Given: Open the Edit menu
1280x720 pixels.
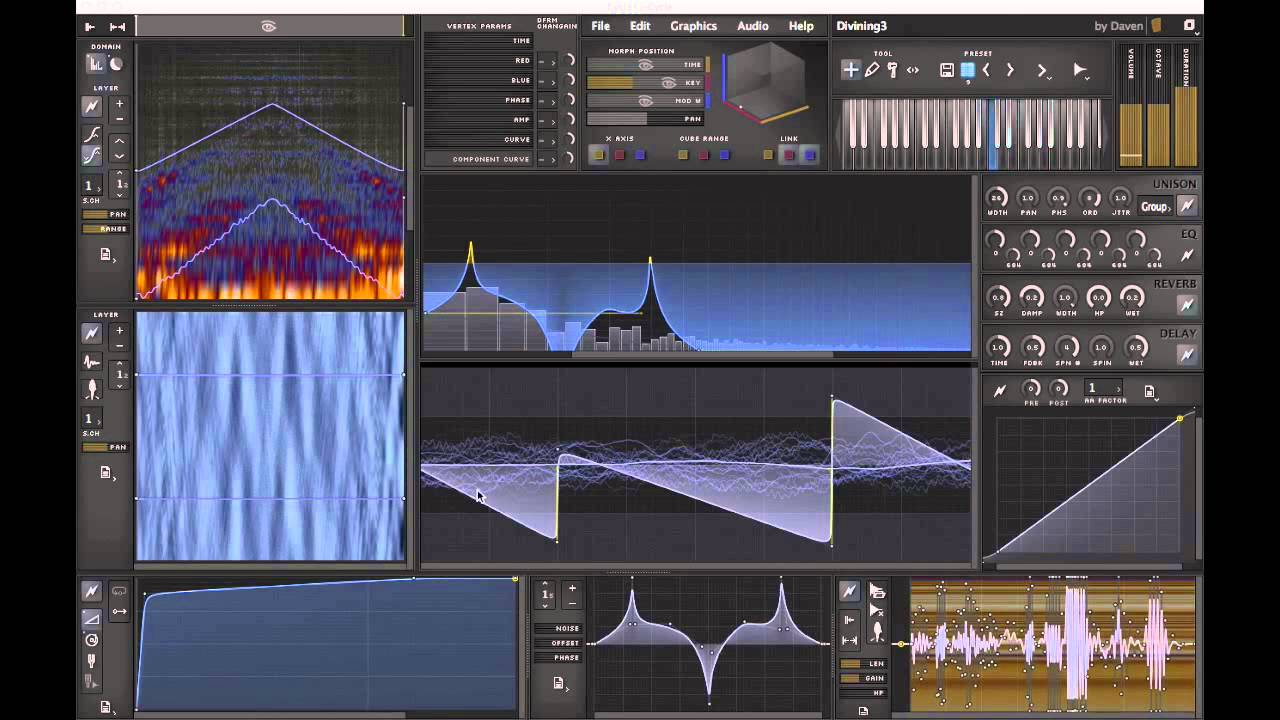Looking at the screenshot, I should point(640,26).
